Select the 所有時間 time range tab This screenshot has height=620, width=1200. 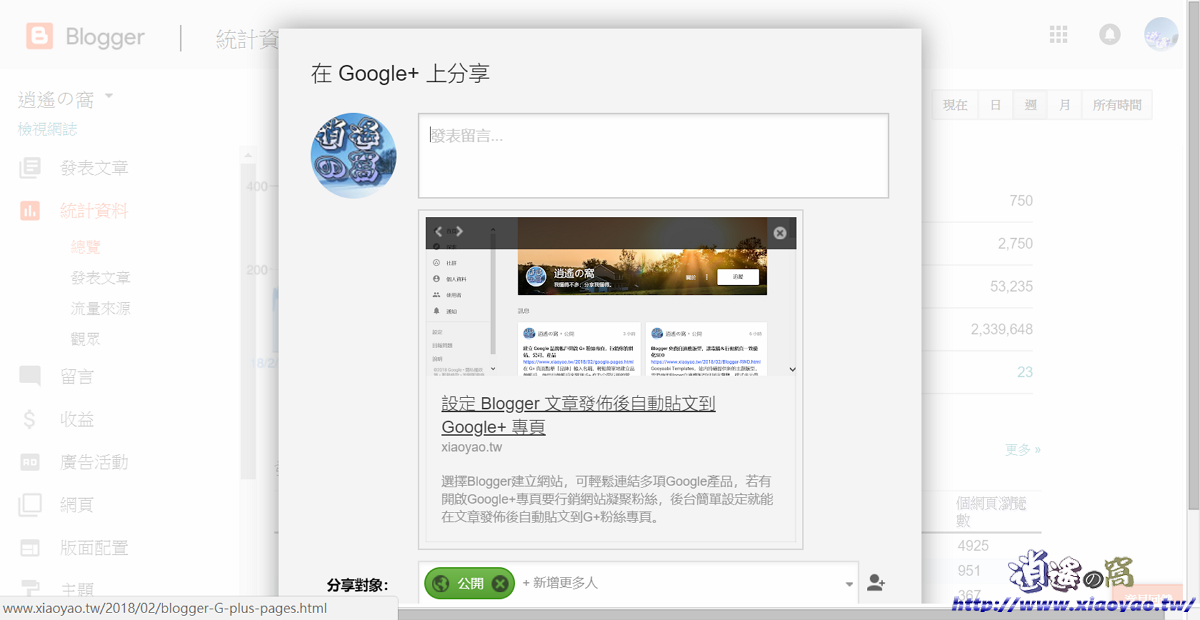1117,105
